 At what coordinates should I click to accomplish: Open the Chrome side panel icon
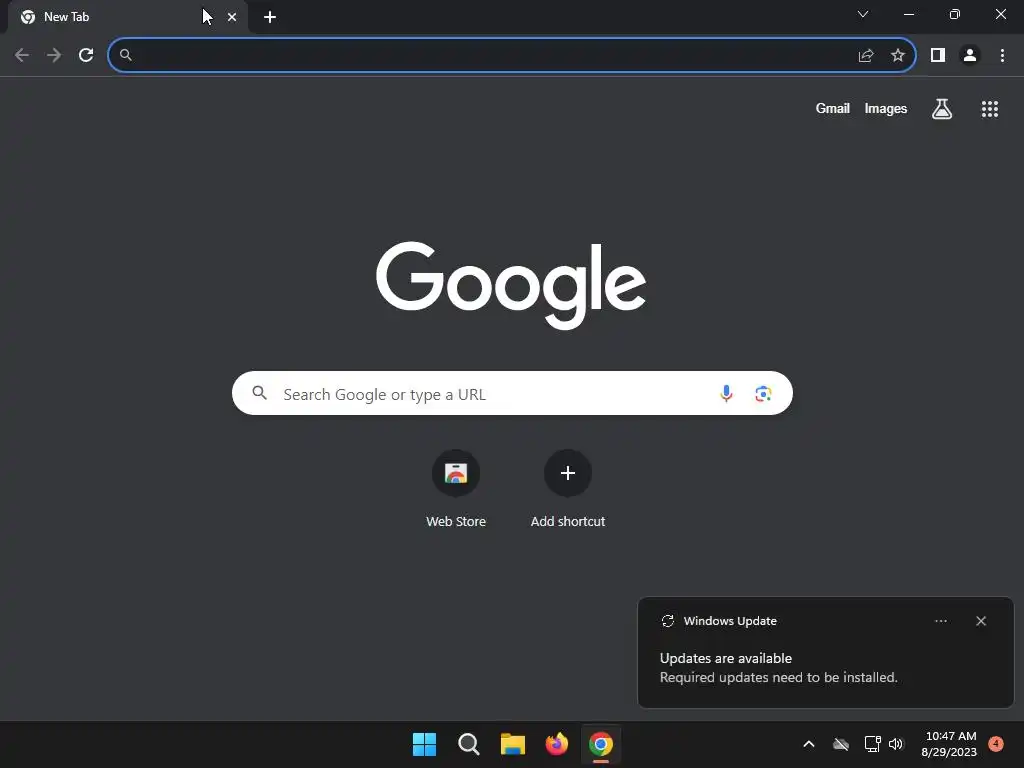pos(938,56)
